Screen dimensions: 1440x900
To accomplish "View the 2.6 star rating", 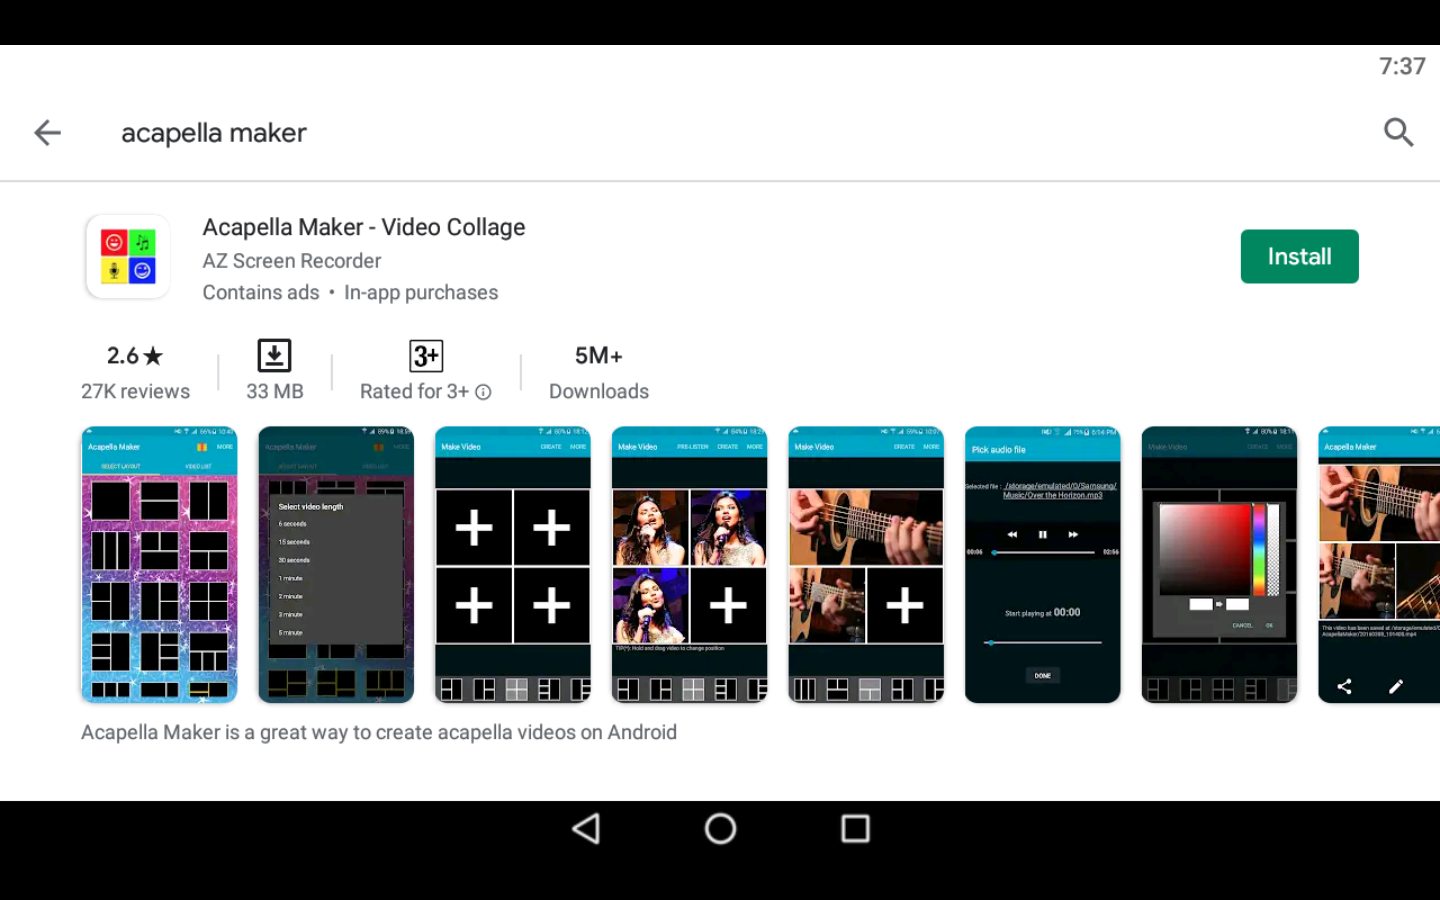I will (135, 356).
